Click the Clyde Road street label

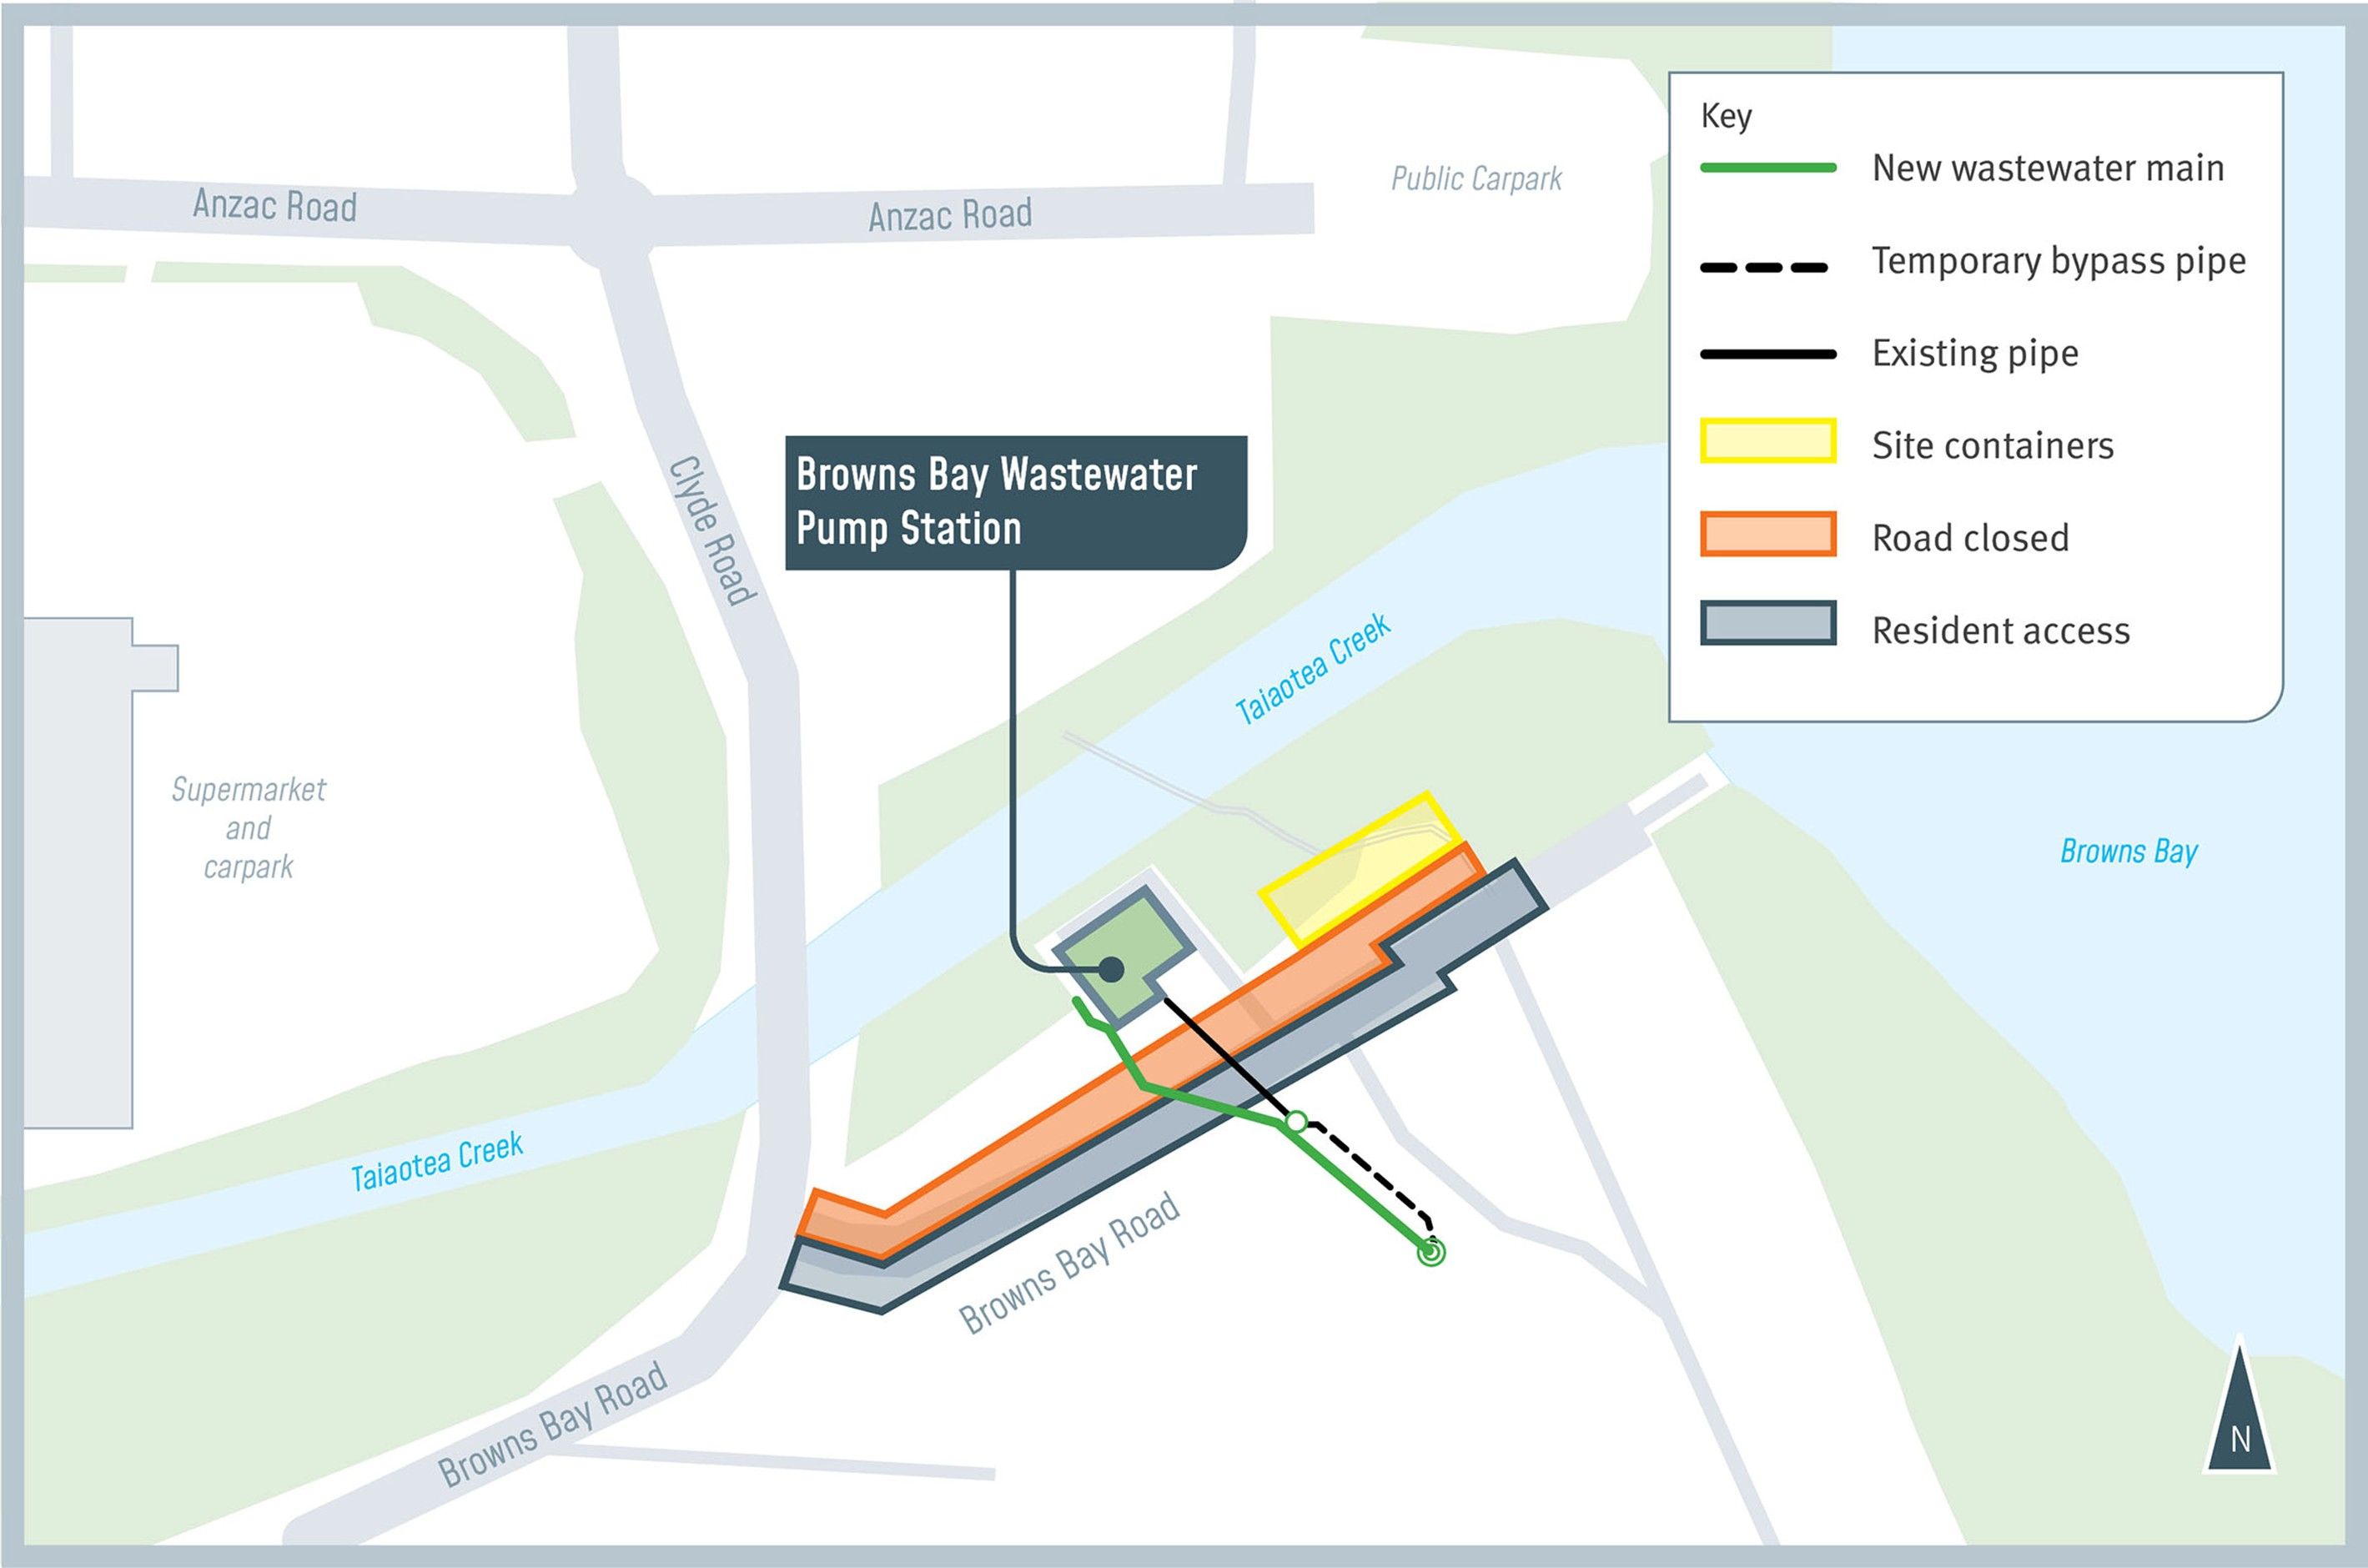[x=711, y=530]
